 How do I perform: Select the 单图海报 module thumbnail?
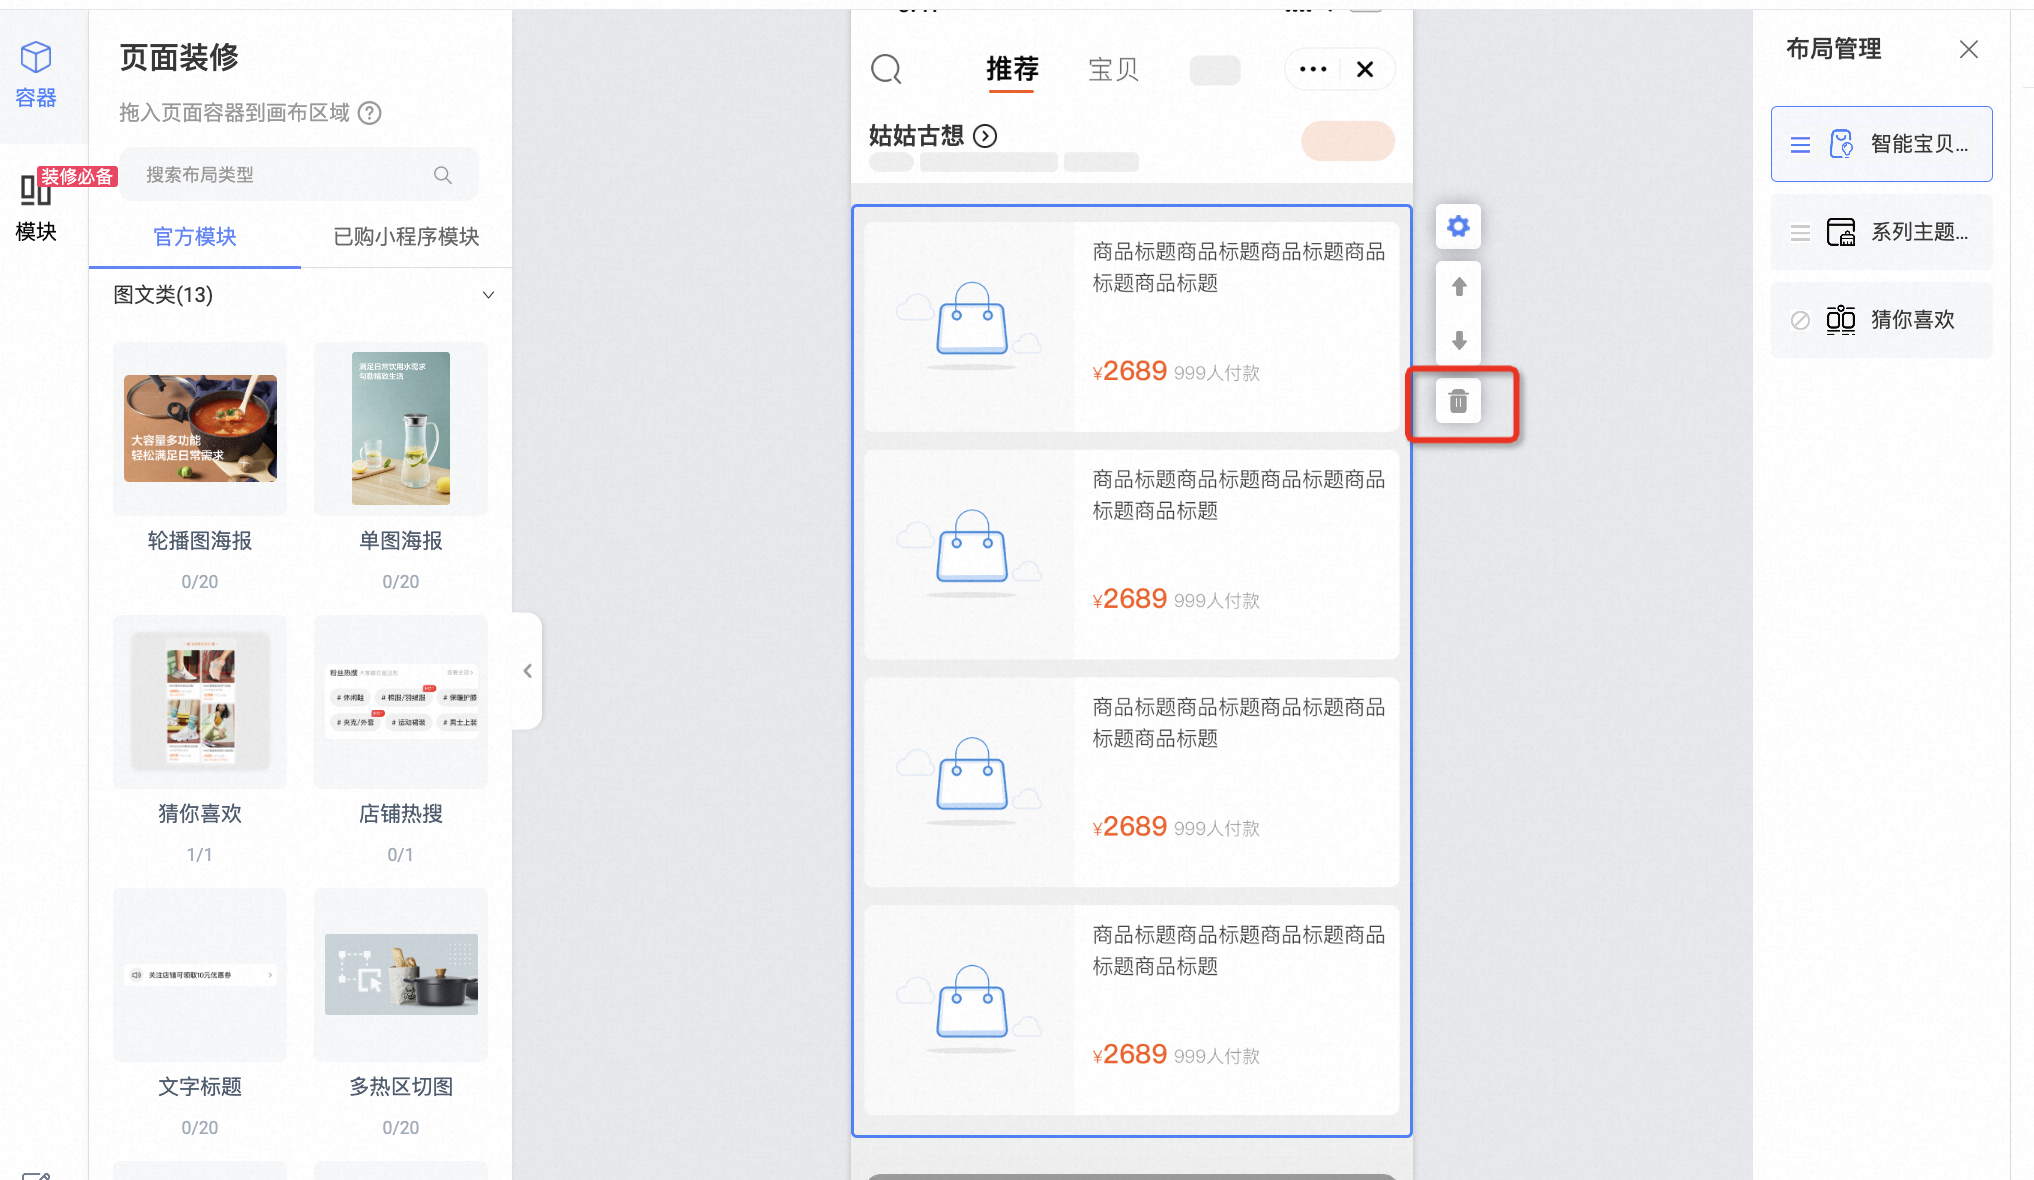(401, 429)
